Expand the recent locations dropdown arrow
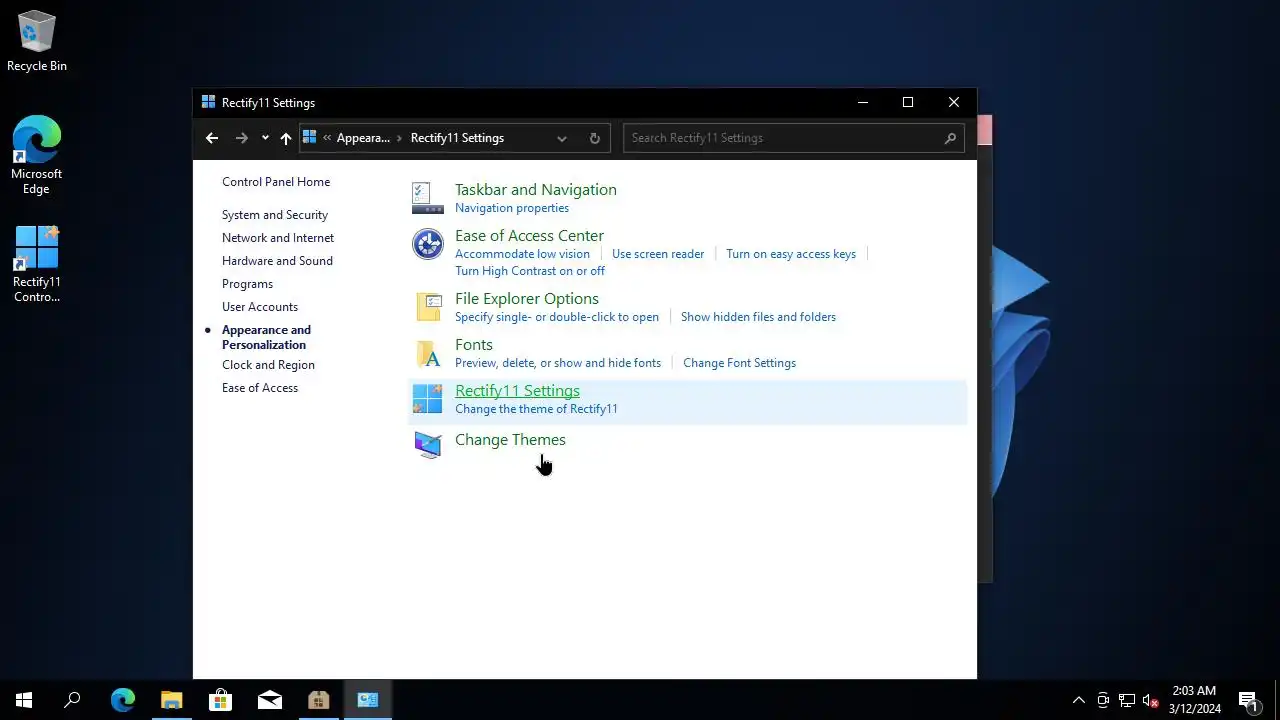1280x720 pixels. pos(265,138)
